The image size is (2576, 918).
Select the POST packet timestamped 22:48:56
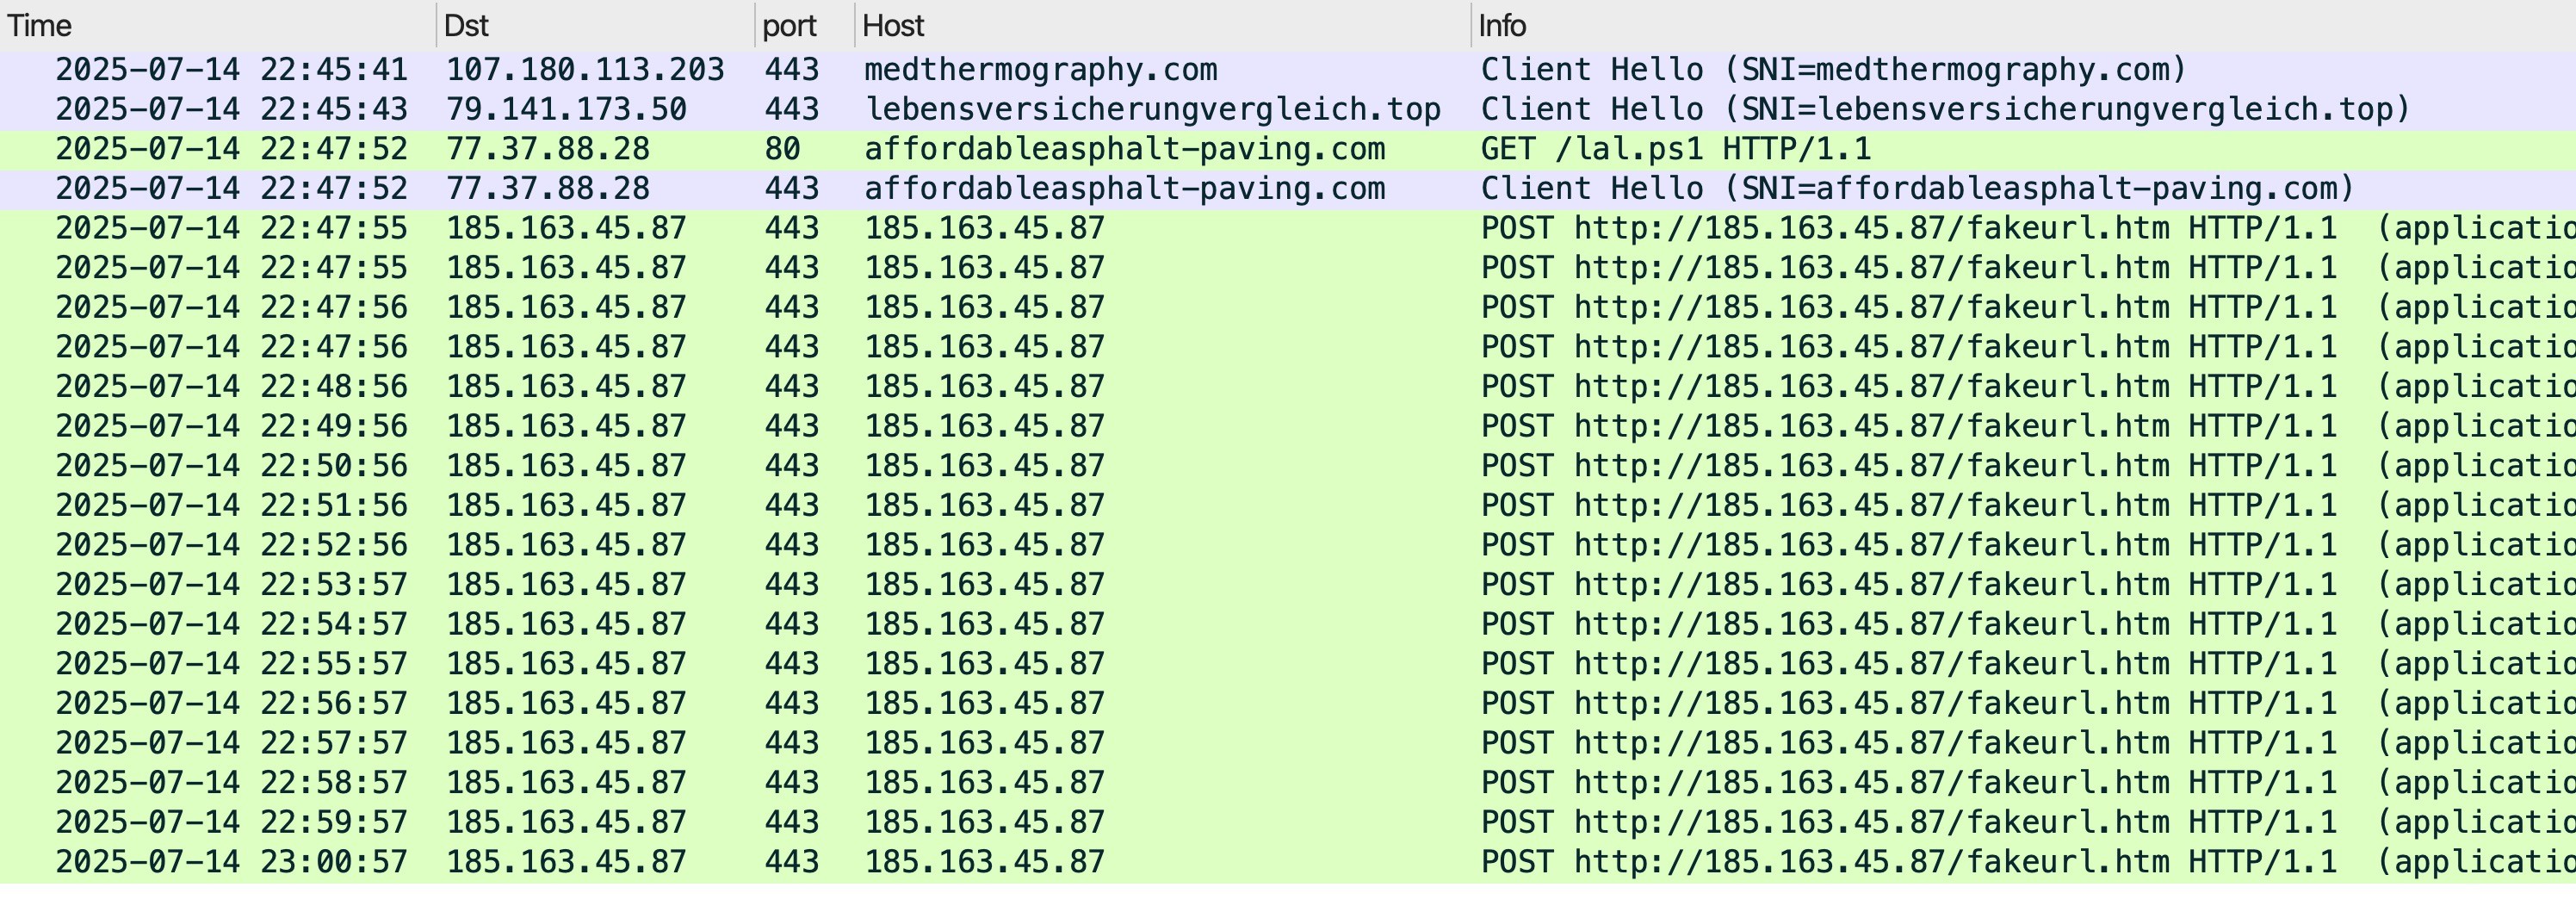(1288, 387)
